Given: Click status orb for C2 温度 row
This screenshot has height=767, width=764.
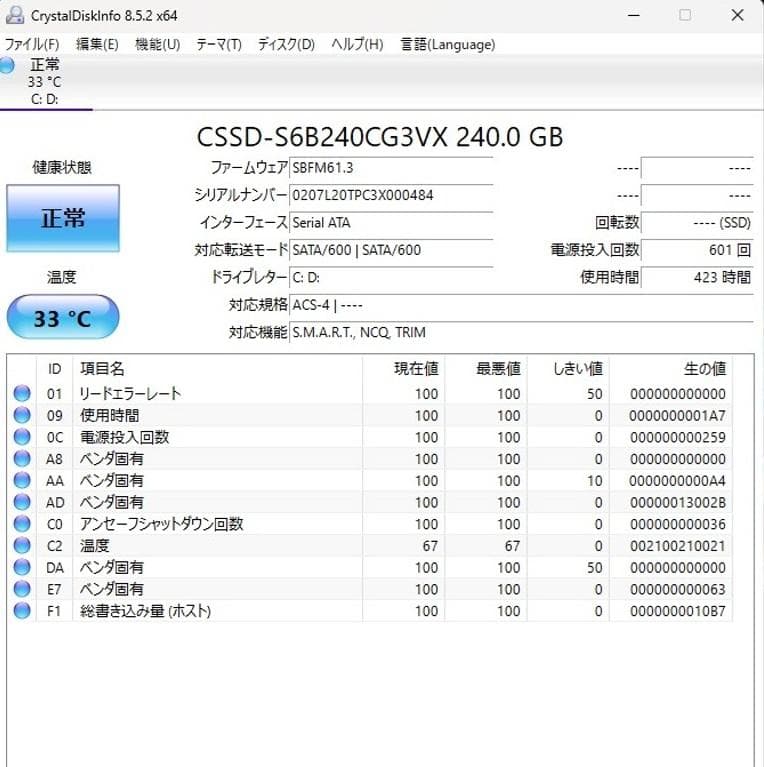Looking at the screenshot, I should tap(22, 545).
